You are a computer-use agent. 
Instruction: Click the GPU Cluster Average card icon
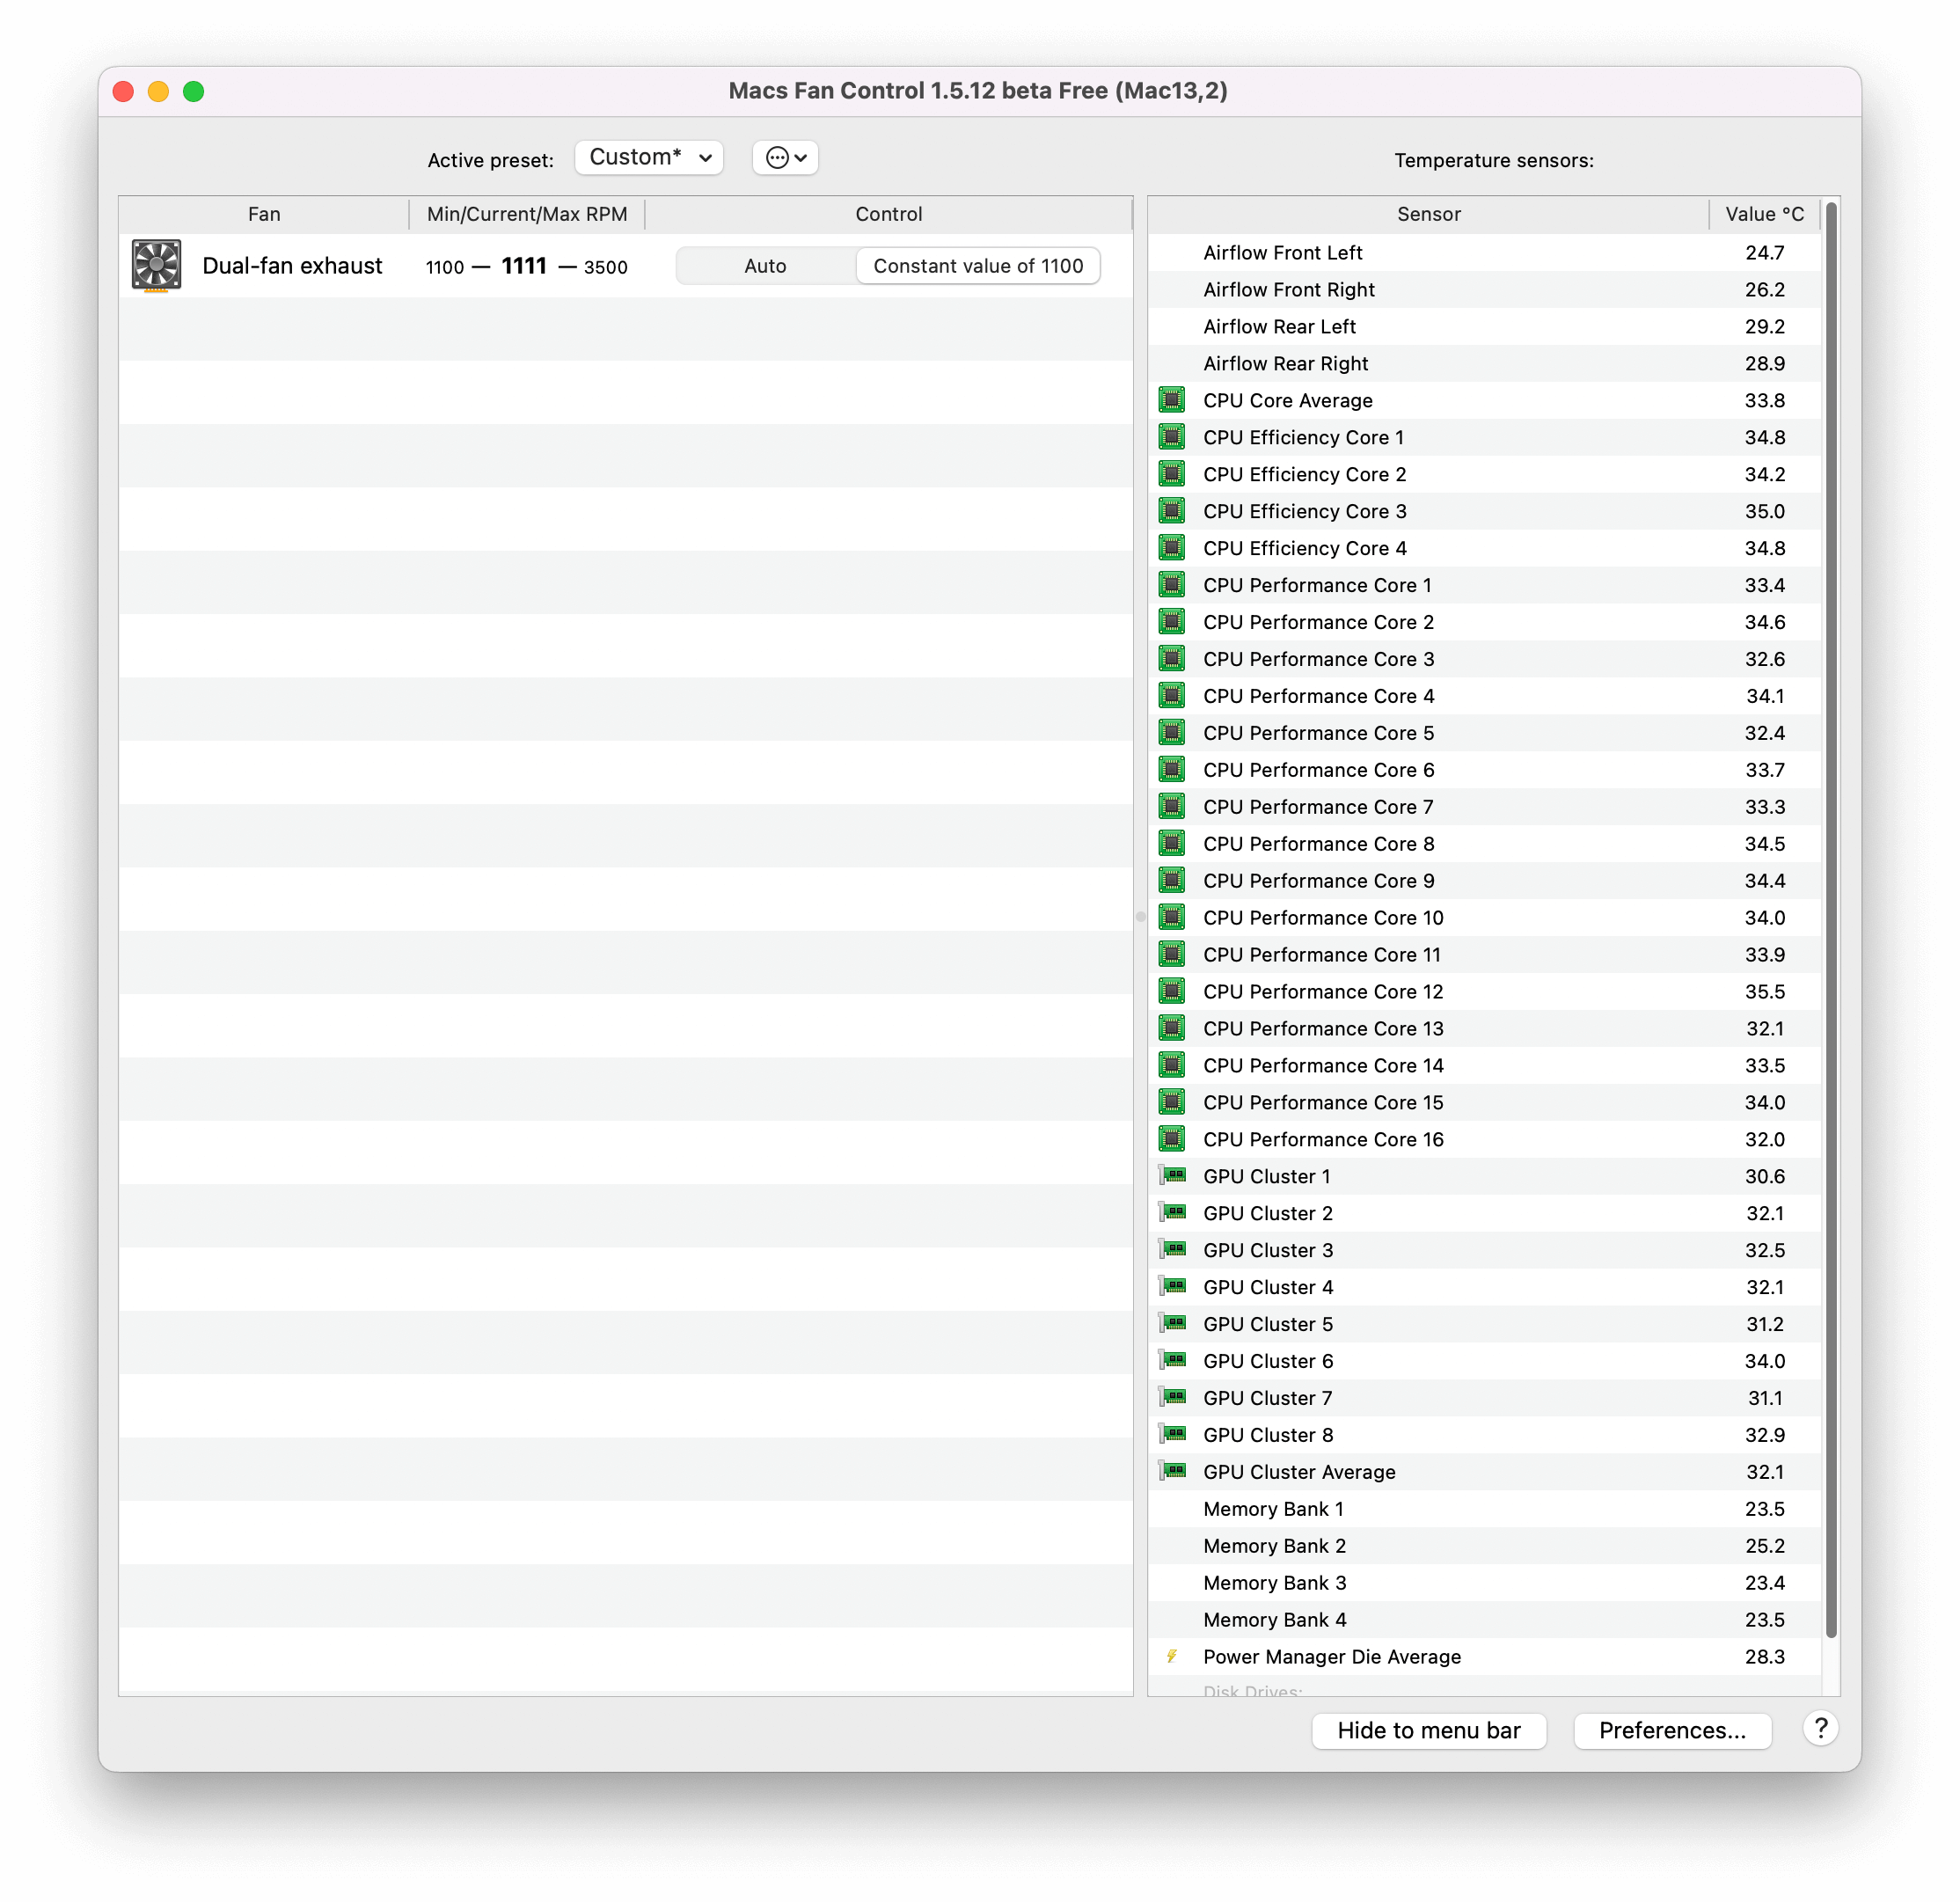click(1172, 1472)
